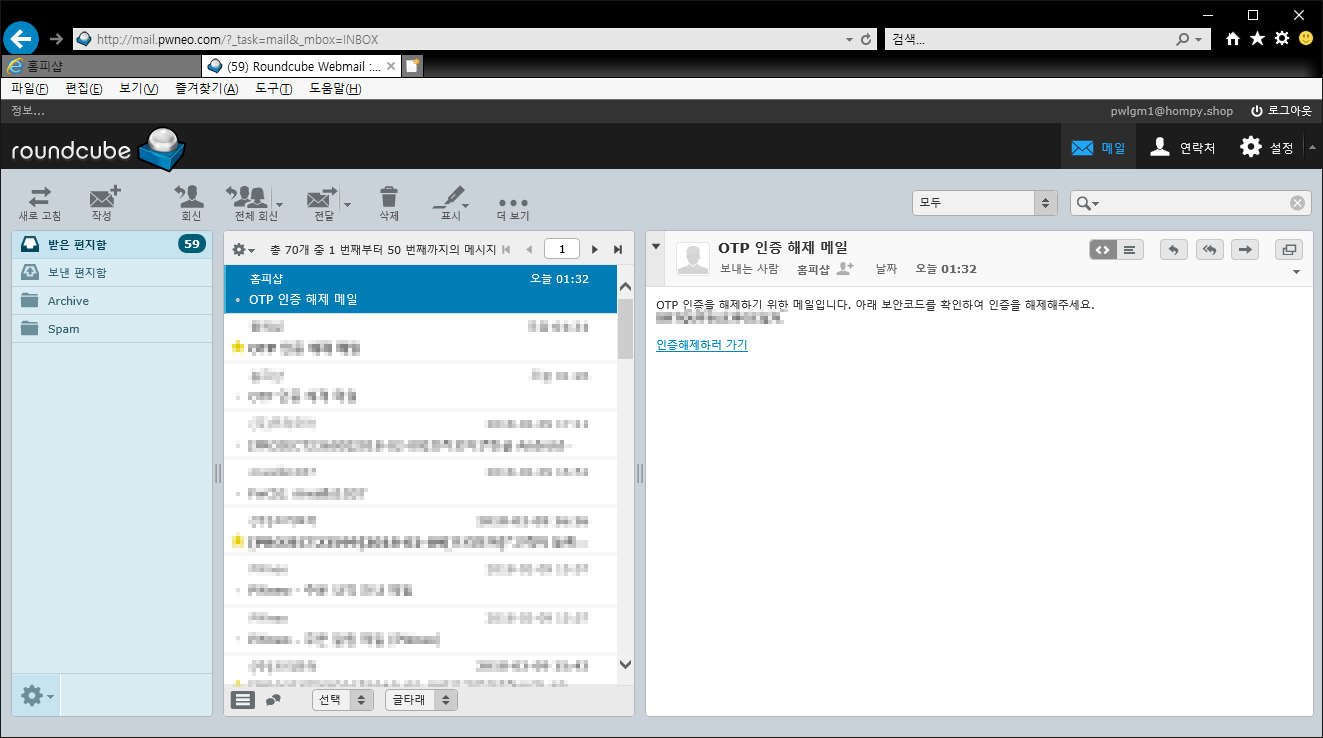The image size is (1323, 738).
Task: Add sender 홈피샵 to contacts icon
Action: pyautogui.click(x=845, y=269)
